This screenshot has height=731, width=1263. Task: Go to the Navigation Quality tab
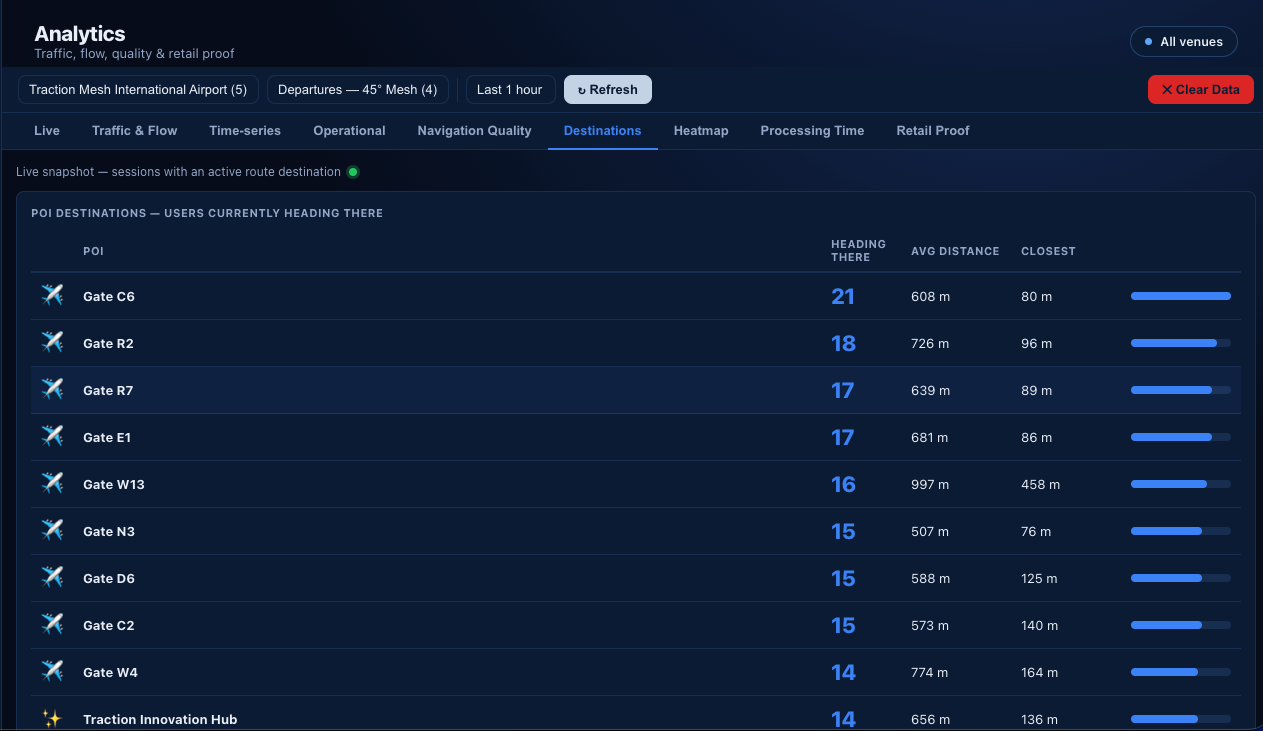(x=475, y=131)
